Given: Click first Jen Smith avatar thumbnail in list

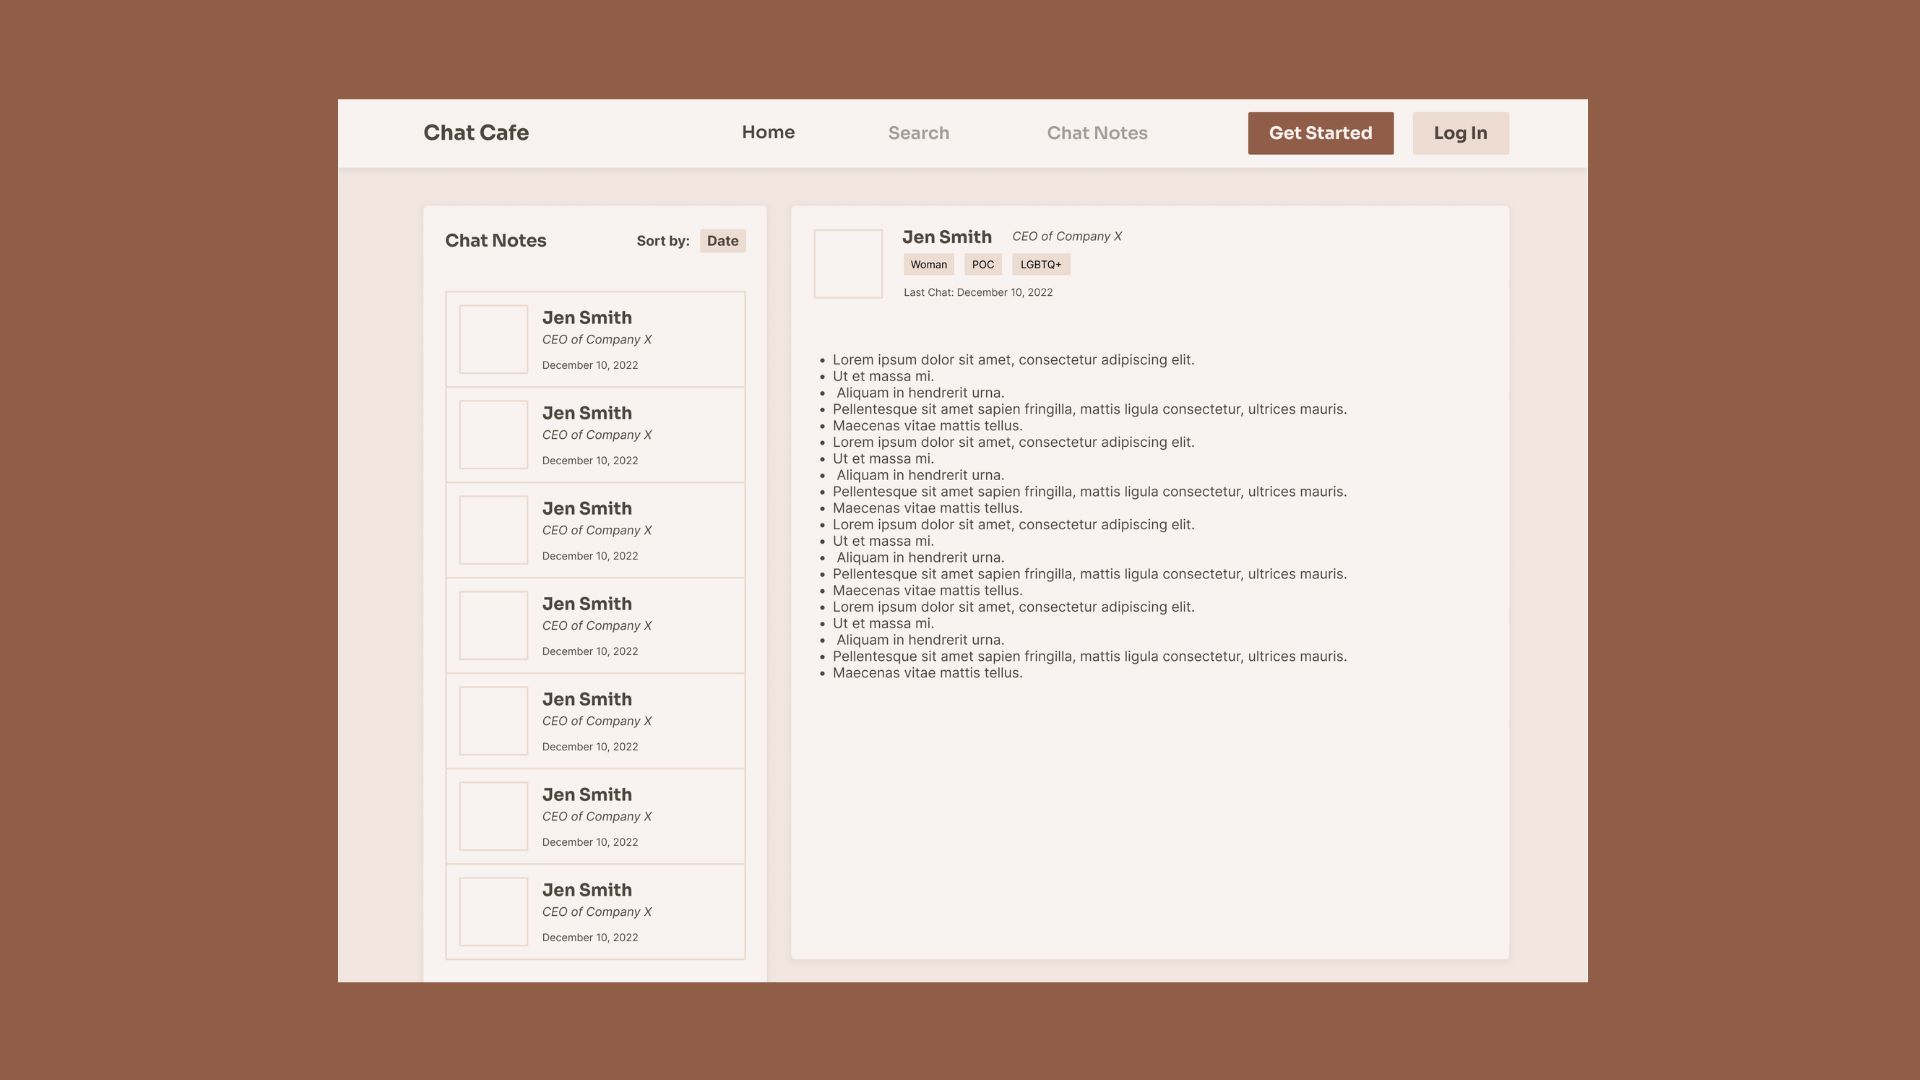Looking at the screenshot, I should [x=493, y=339].
